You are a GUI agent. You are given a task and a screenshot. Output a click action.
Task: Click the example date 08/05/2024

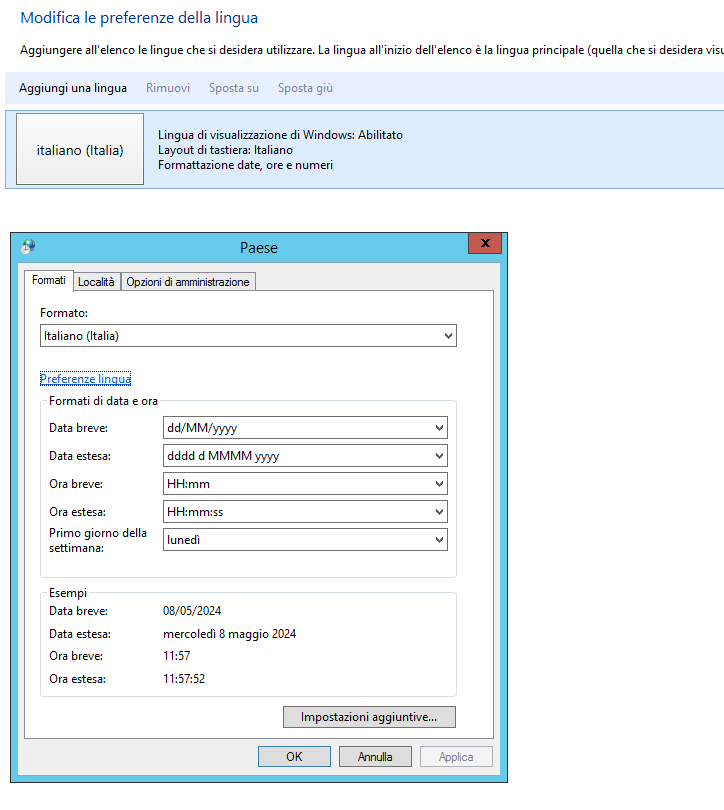pos(192,611)
